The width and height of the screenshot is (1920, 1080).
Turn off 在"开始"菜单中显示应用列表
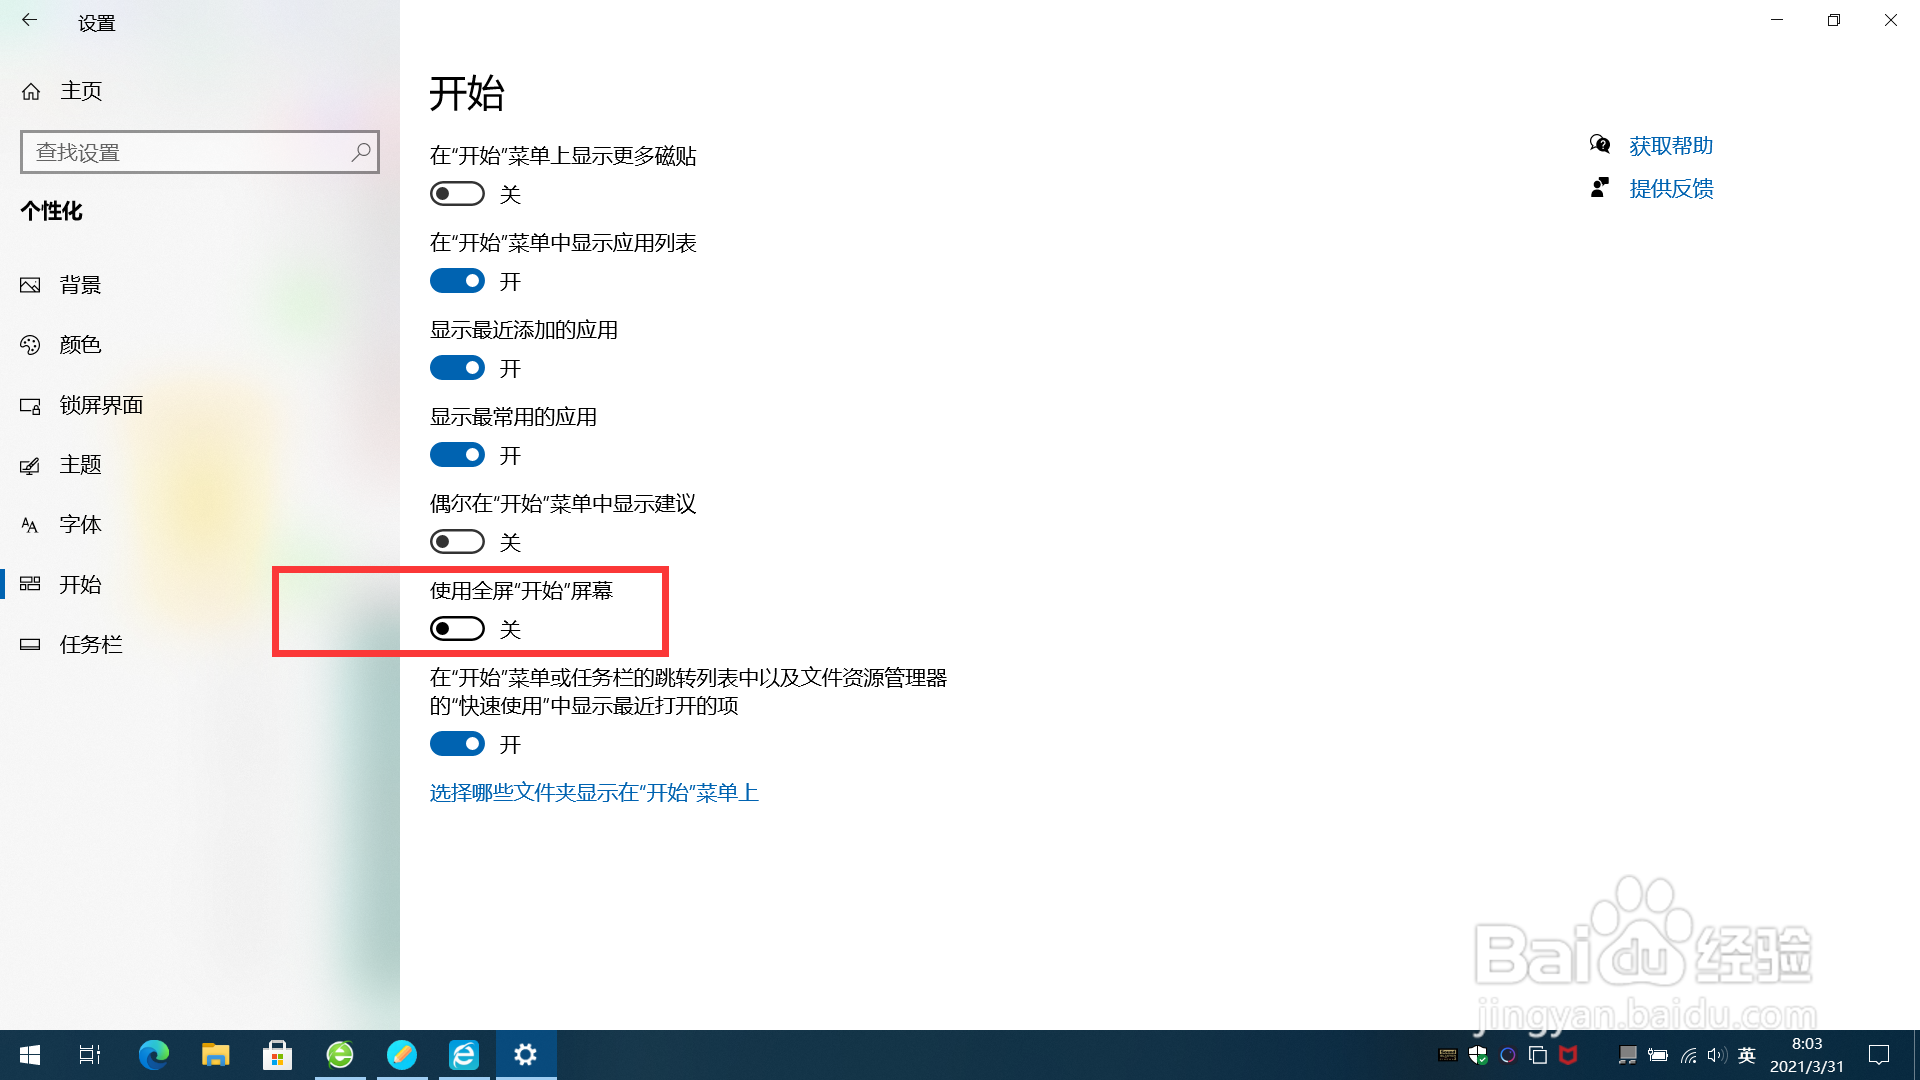click(x=457, y=280)
